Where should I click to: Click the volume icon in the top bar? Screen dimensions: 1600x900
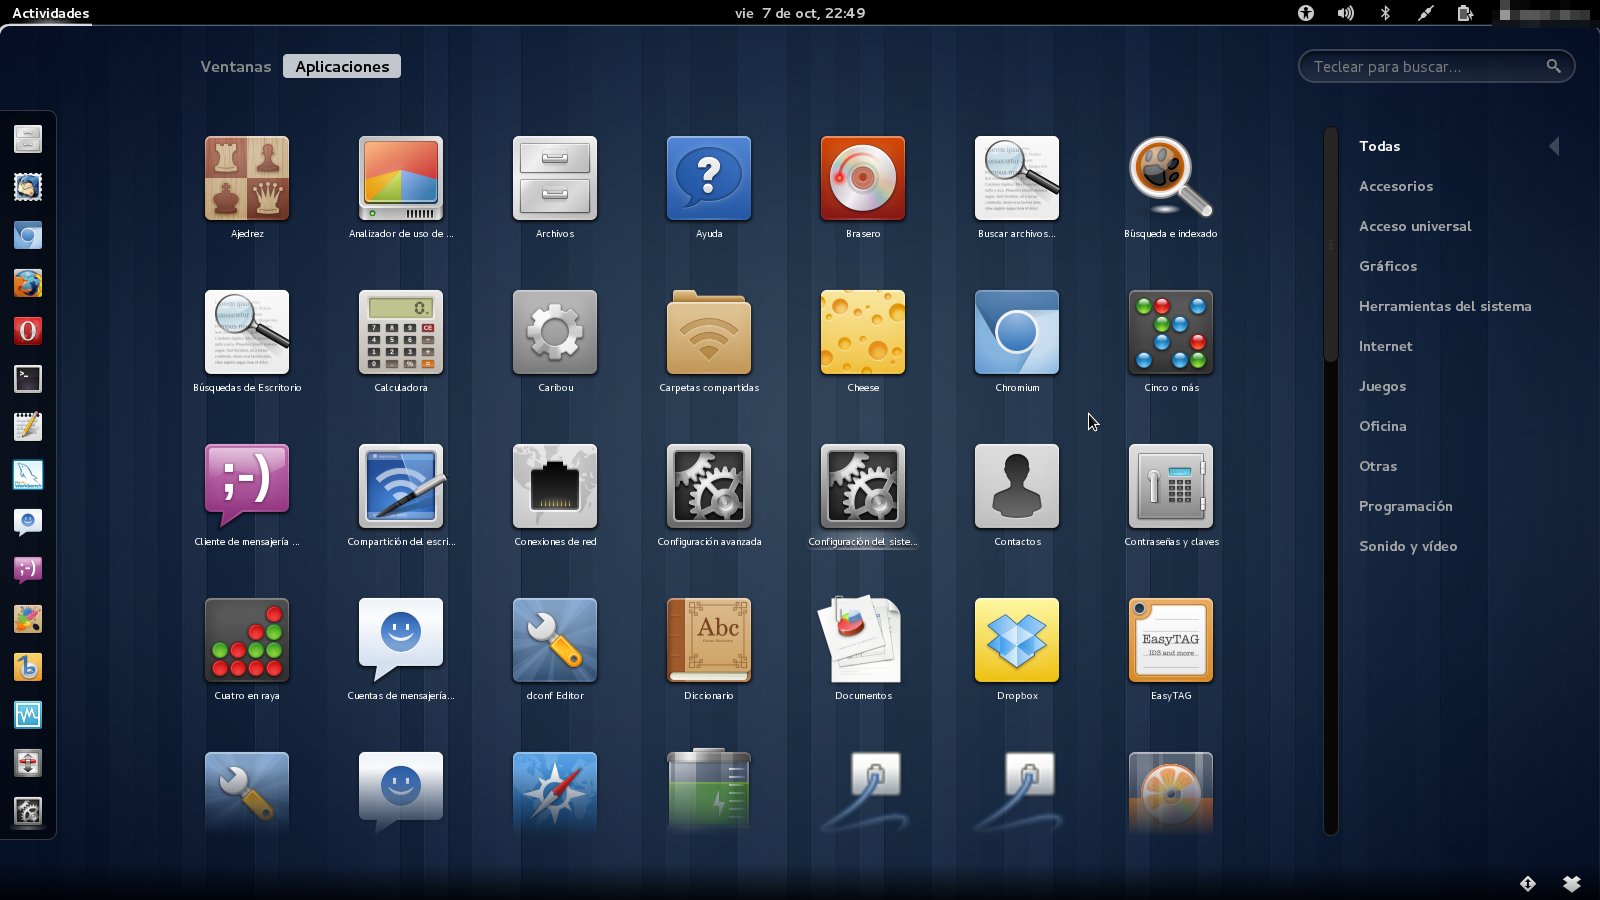[1345, 13]
